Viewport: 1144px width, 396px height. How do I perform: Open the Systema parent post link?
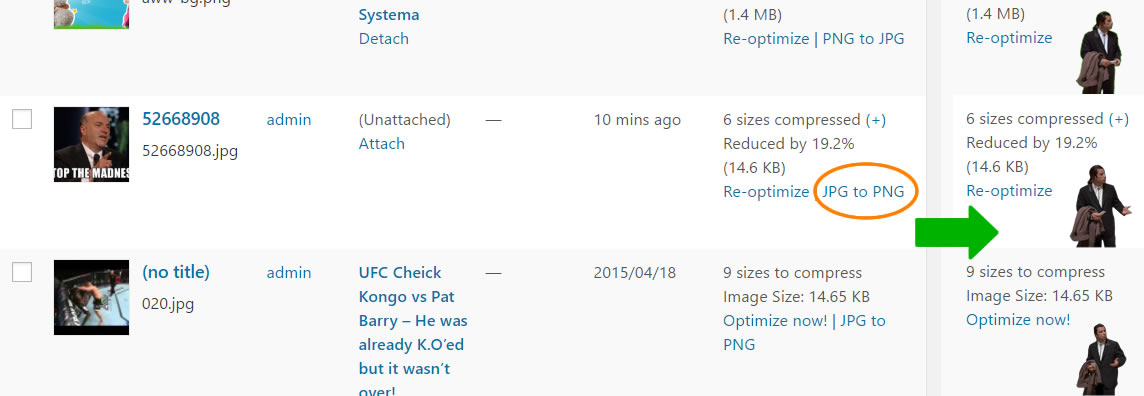tap(389, 15)
